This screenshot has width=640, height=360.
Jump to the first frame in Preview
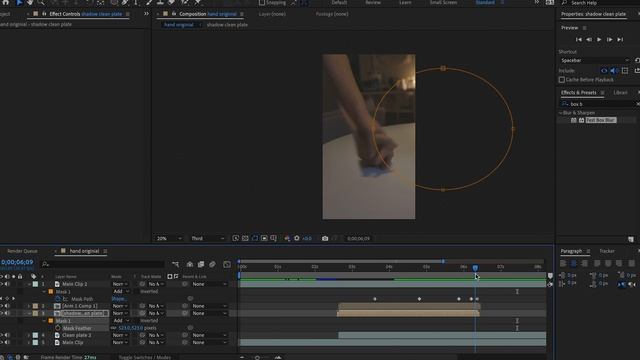click(578, 40)
